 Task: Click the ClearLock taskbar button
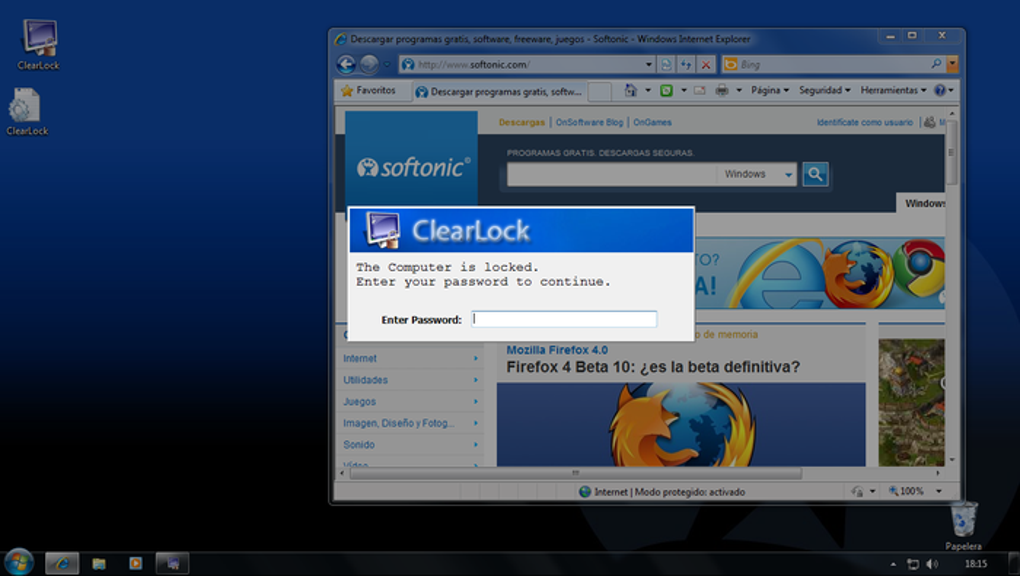click(x=172, y=563)
